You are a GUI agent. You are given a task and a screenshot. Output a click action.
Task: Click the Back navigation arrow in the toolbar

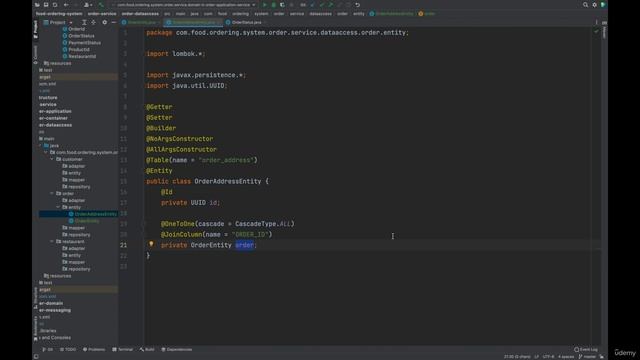pos(66,5)
